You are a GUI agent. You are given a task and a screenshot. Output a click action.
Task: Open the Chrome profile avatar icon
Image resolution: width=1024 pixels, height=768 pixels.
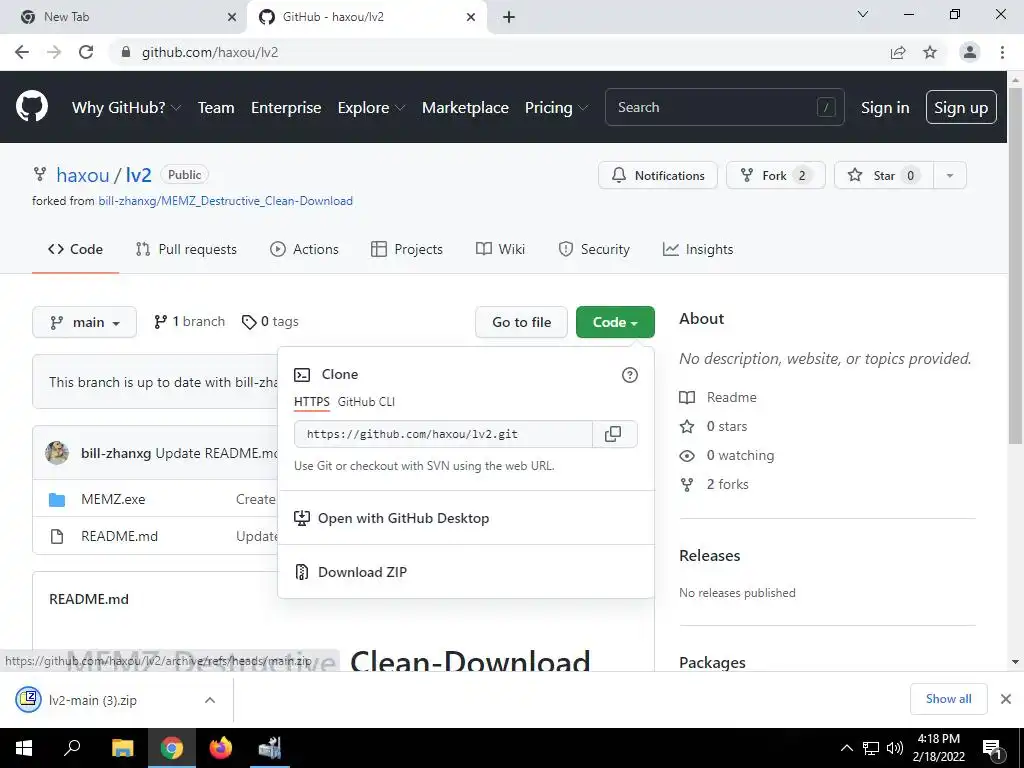[x=969, y=52]
